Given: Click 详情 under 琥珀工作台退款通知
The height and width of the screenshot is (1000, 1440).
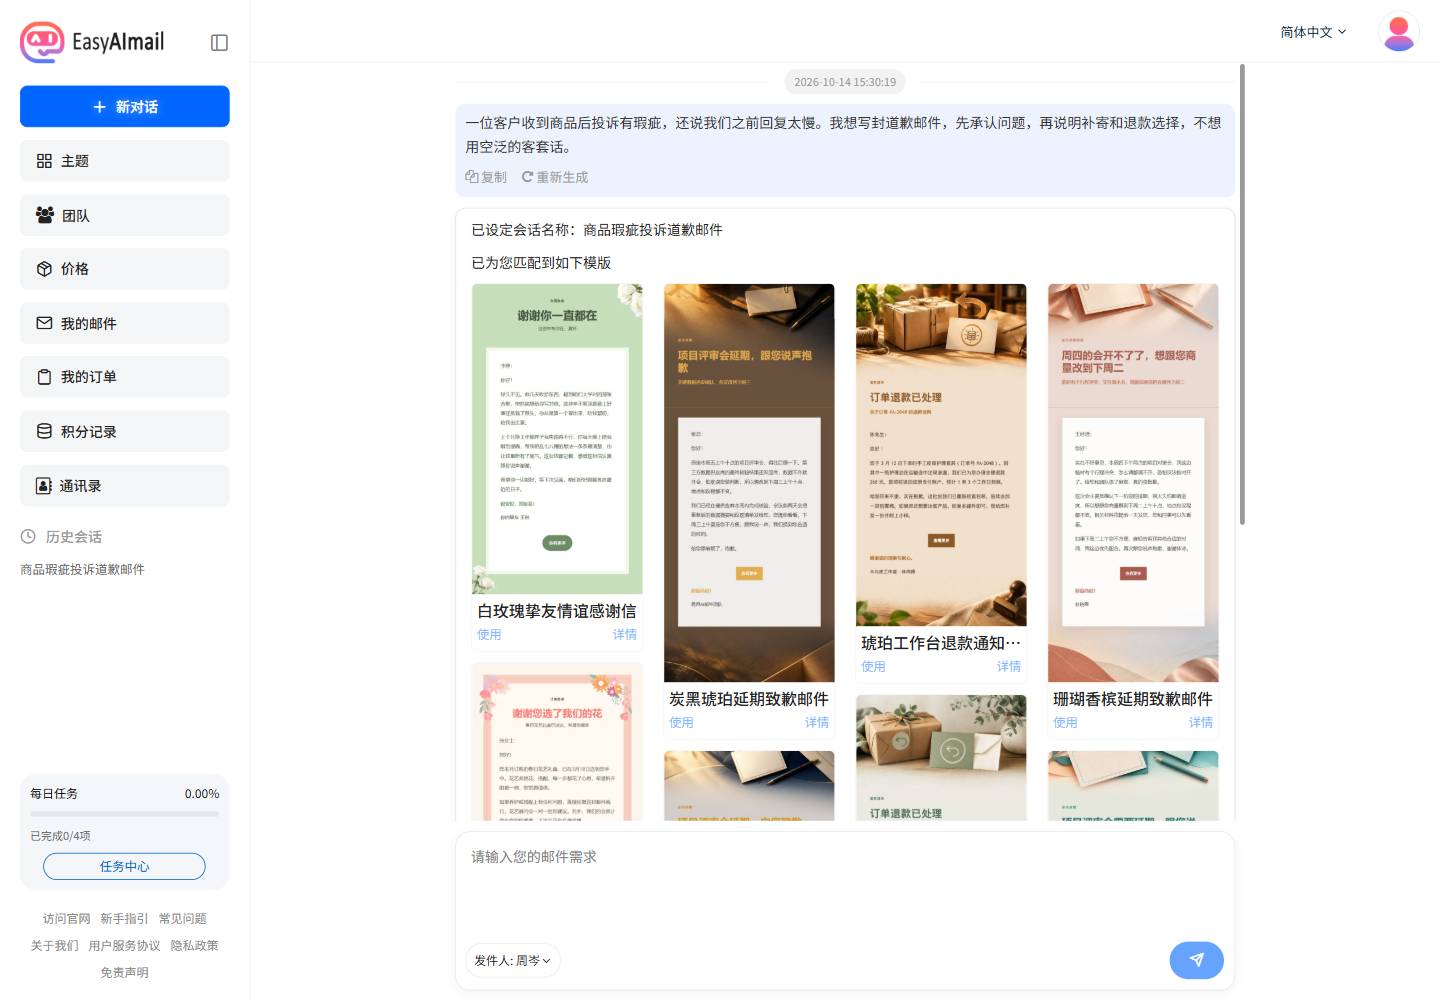Looking at the screenshot, I should click(x=1009, y=666).
